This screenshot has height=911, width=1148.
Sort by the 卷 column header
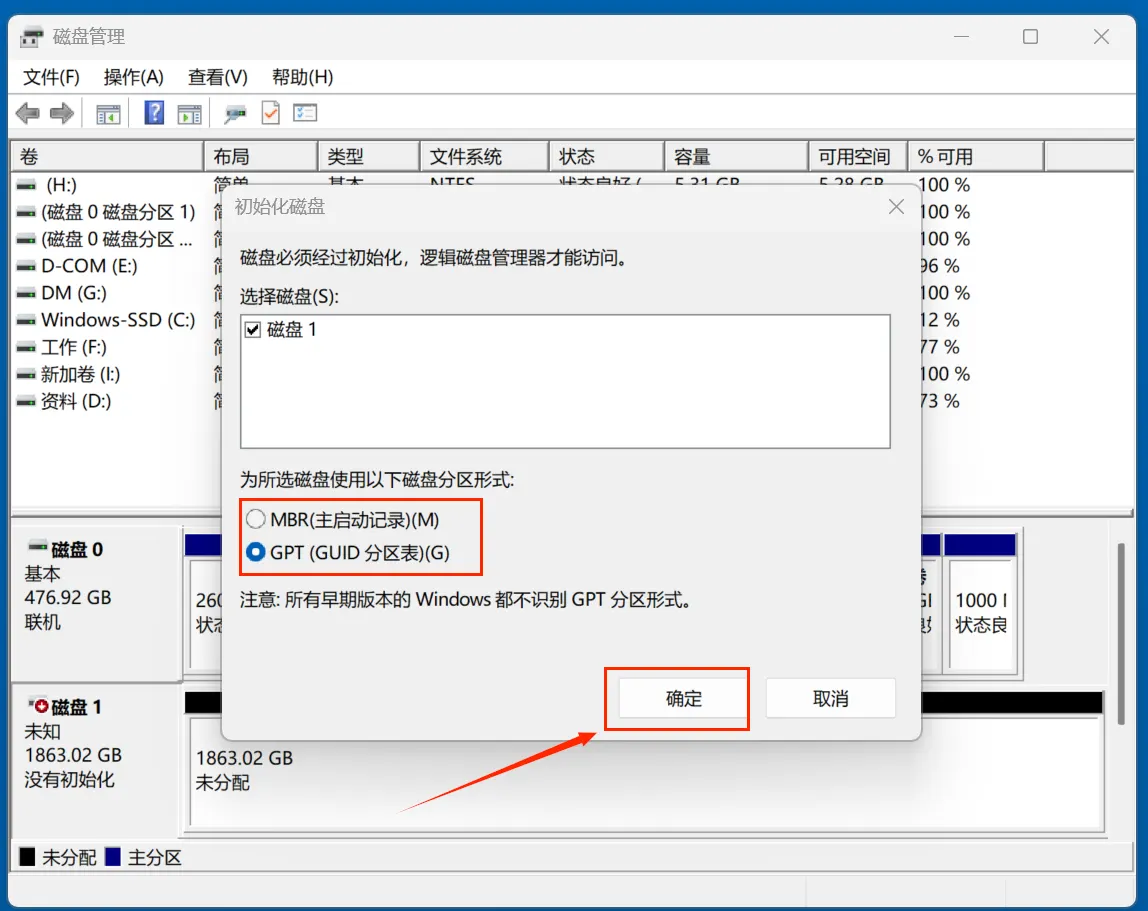pyautogui.click(x=108, y=157)
